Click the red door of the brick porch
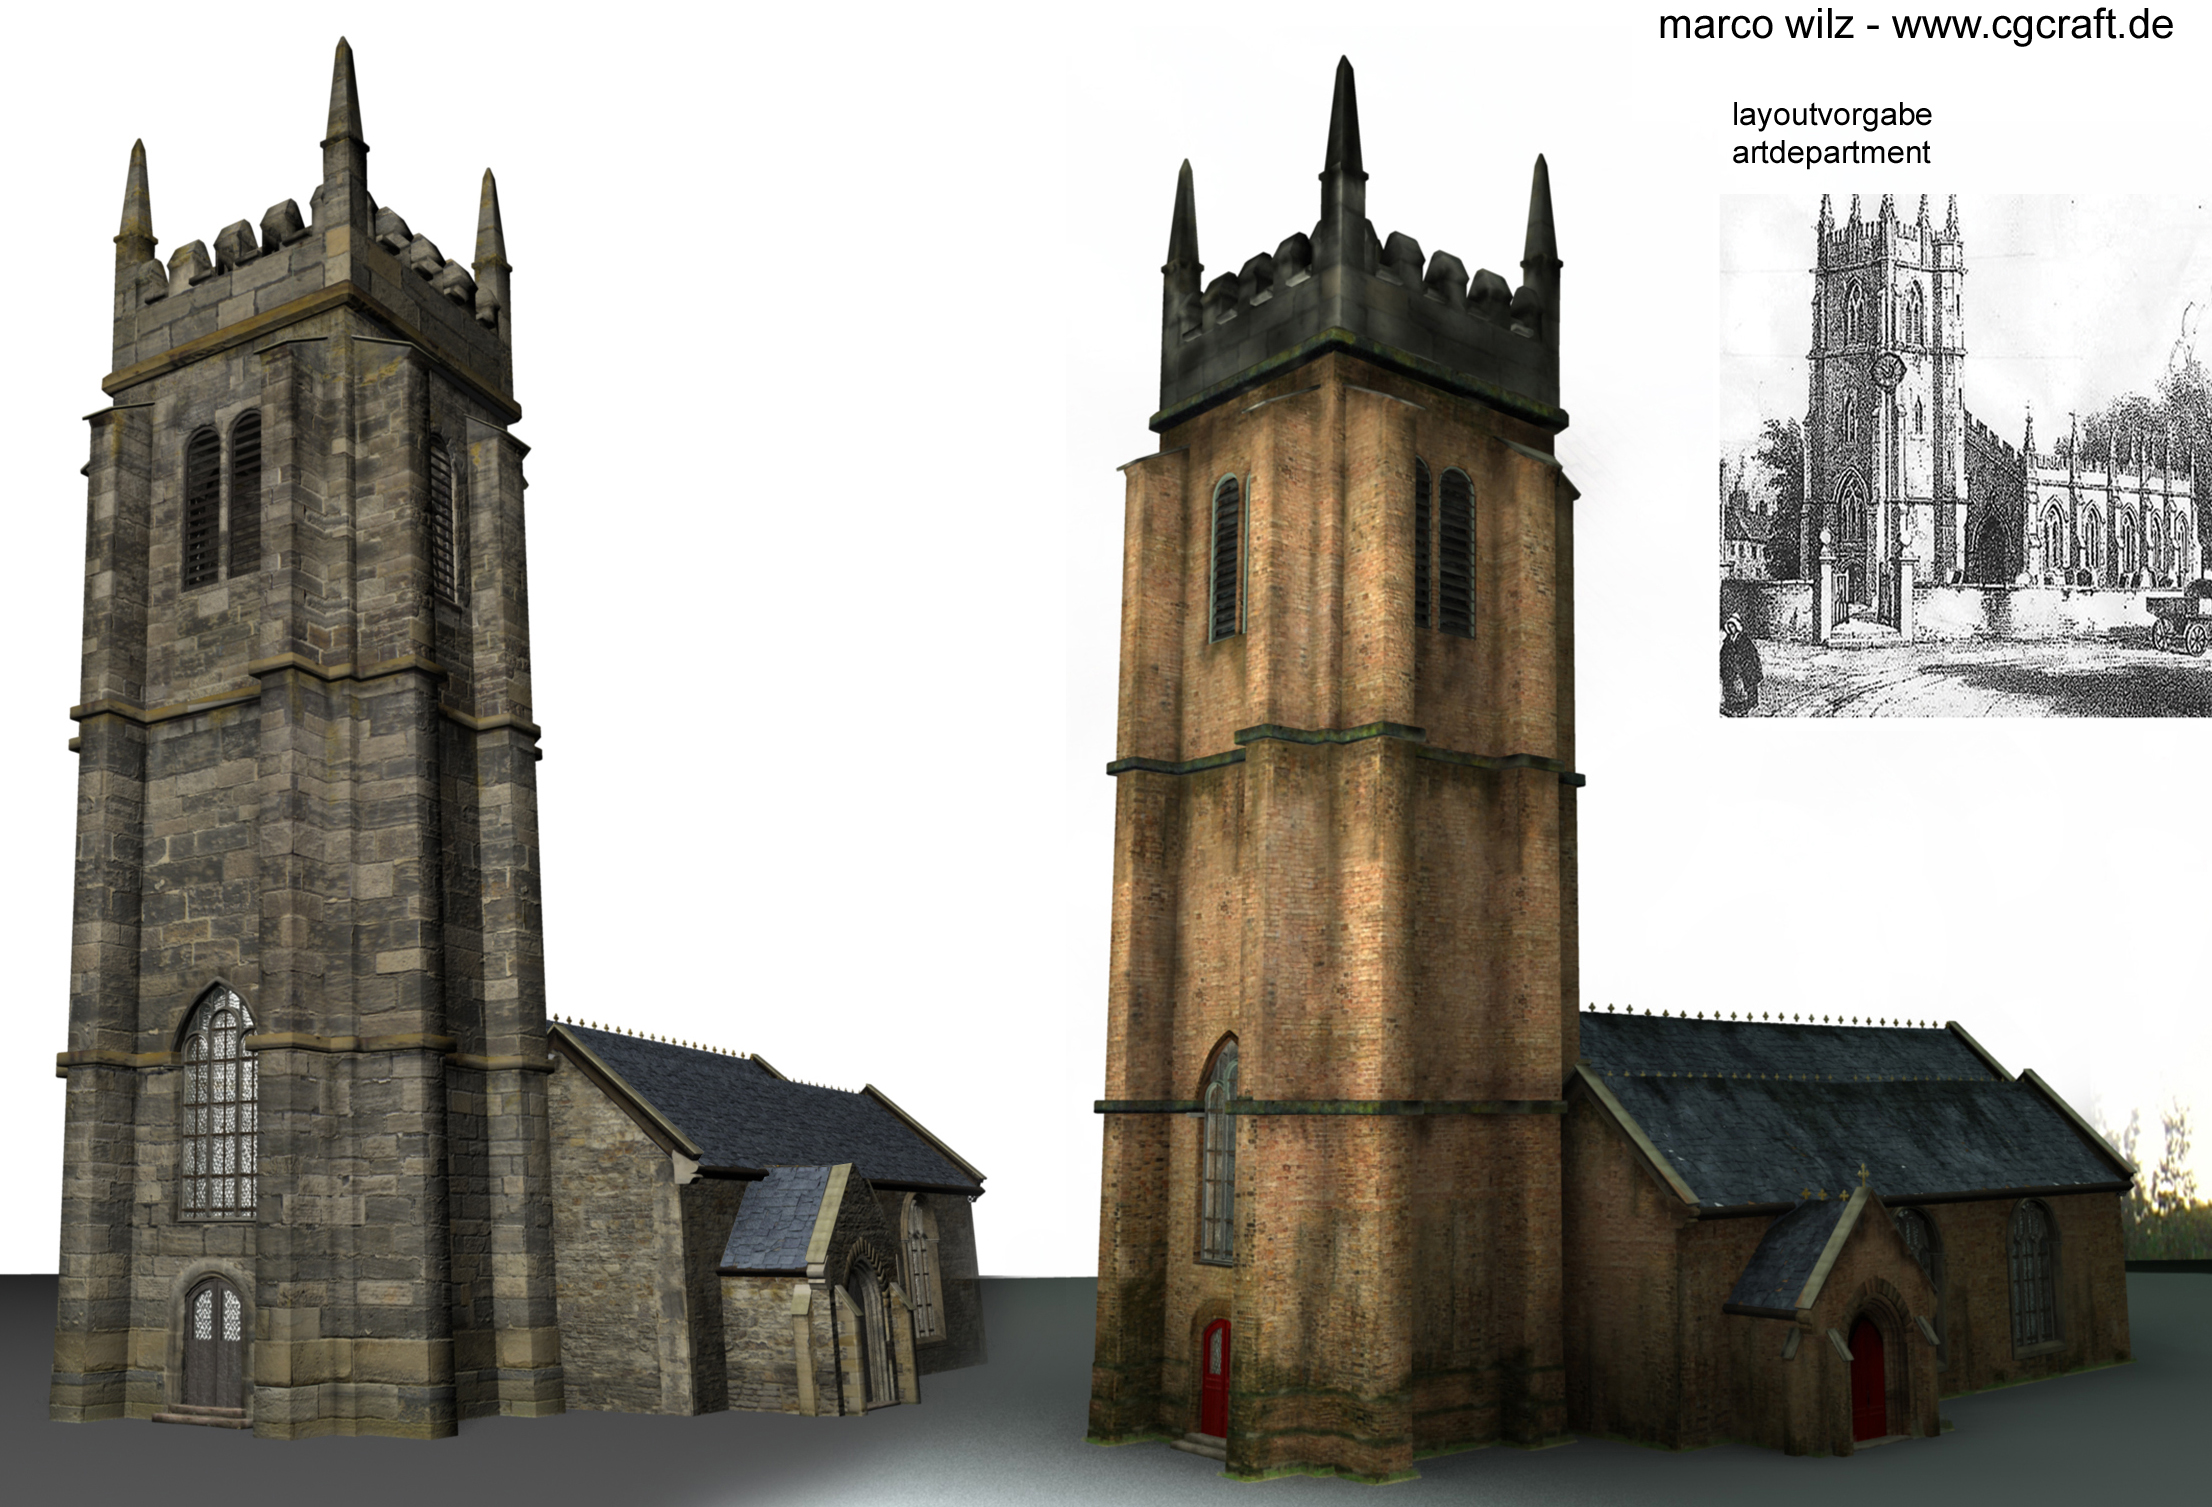The height and width of the screenshot is (1507, 2212). click(x=1868, y=1377)
